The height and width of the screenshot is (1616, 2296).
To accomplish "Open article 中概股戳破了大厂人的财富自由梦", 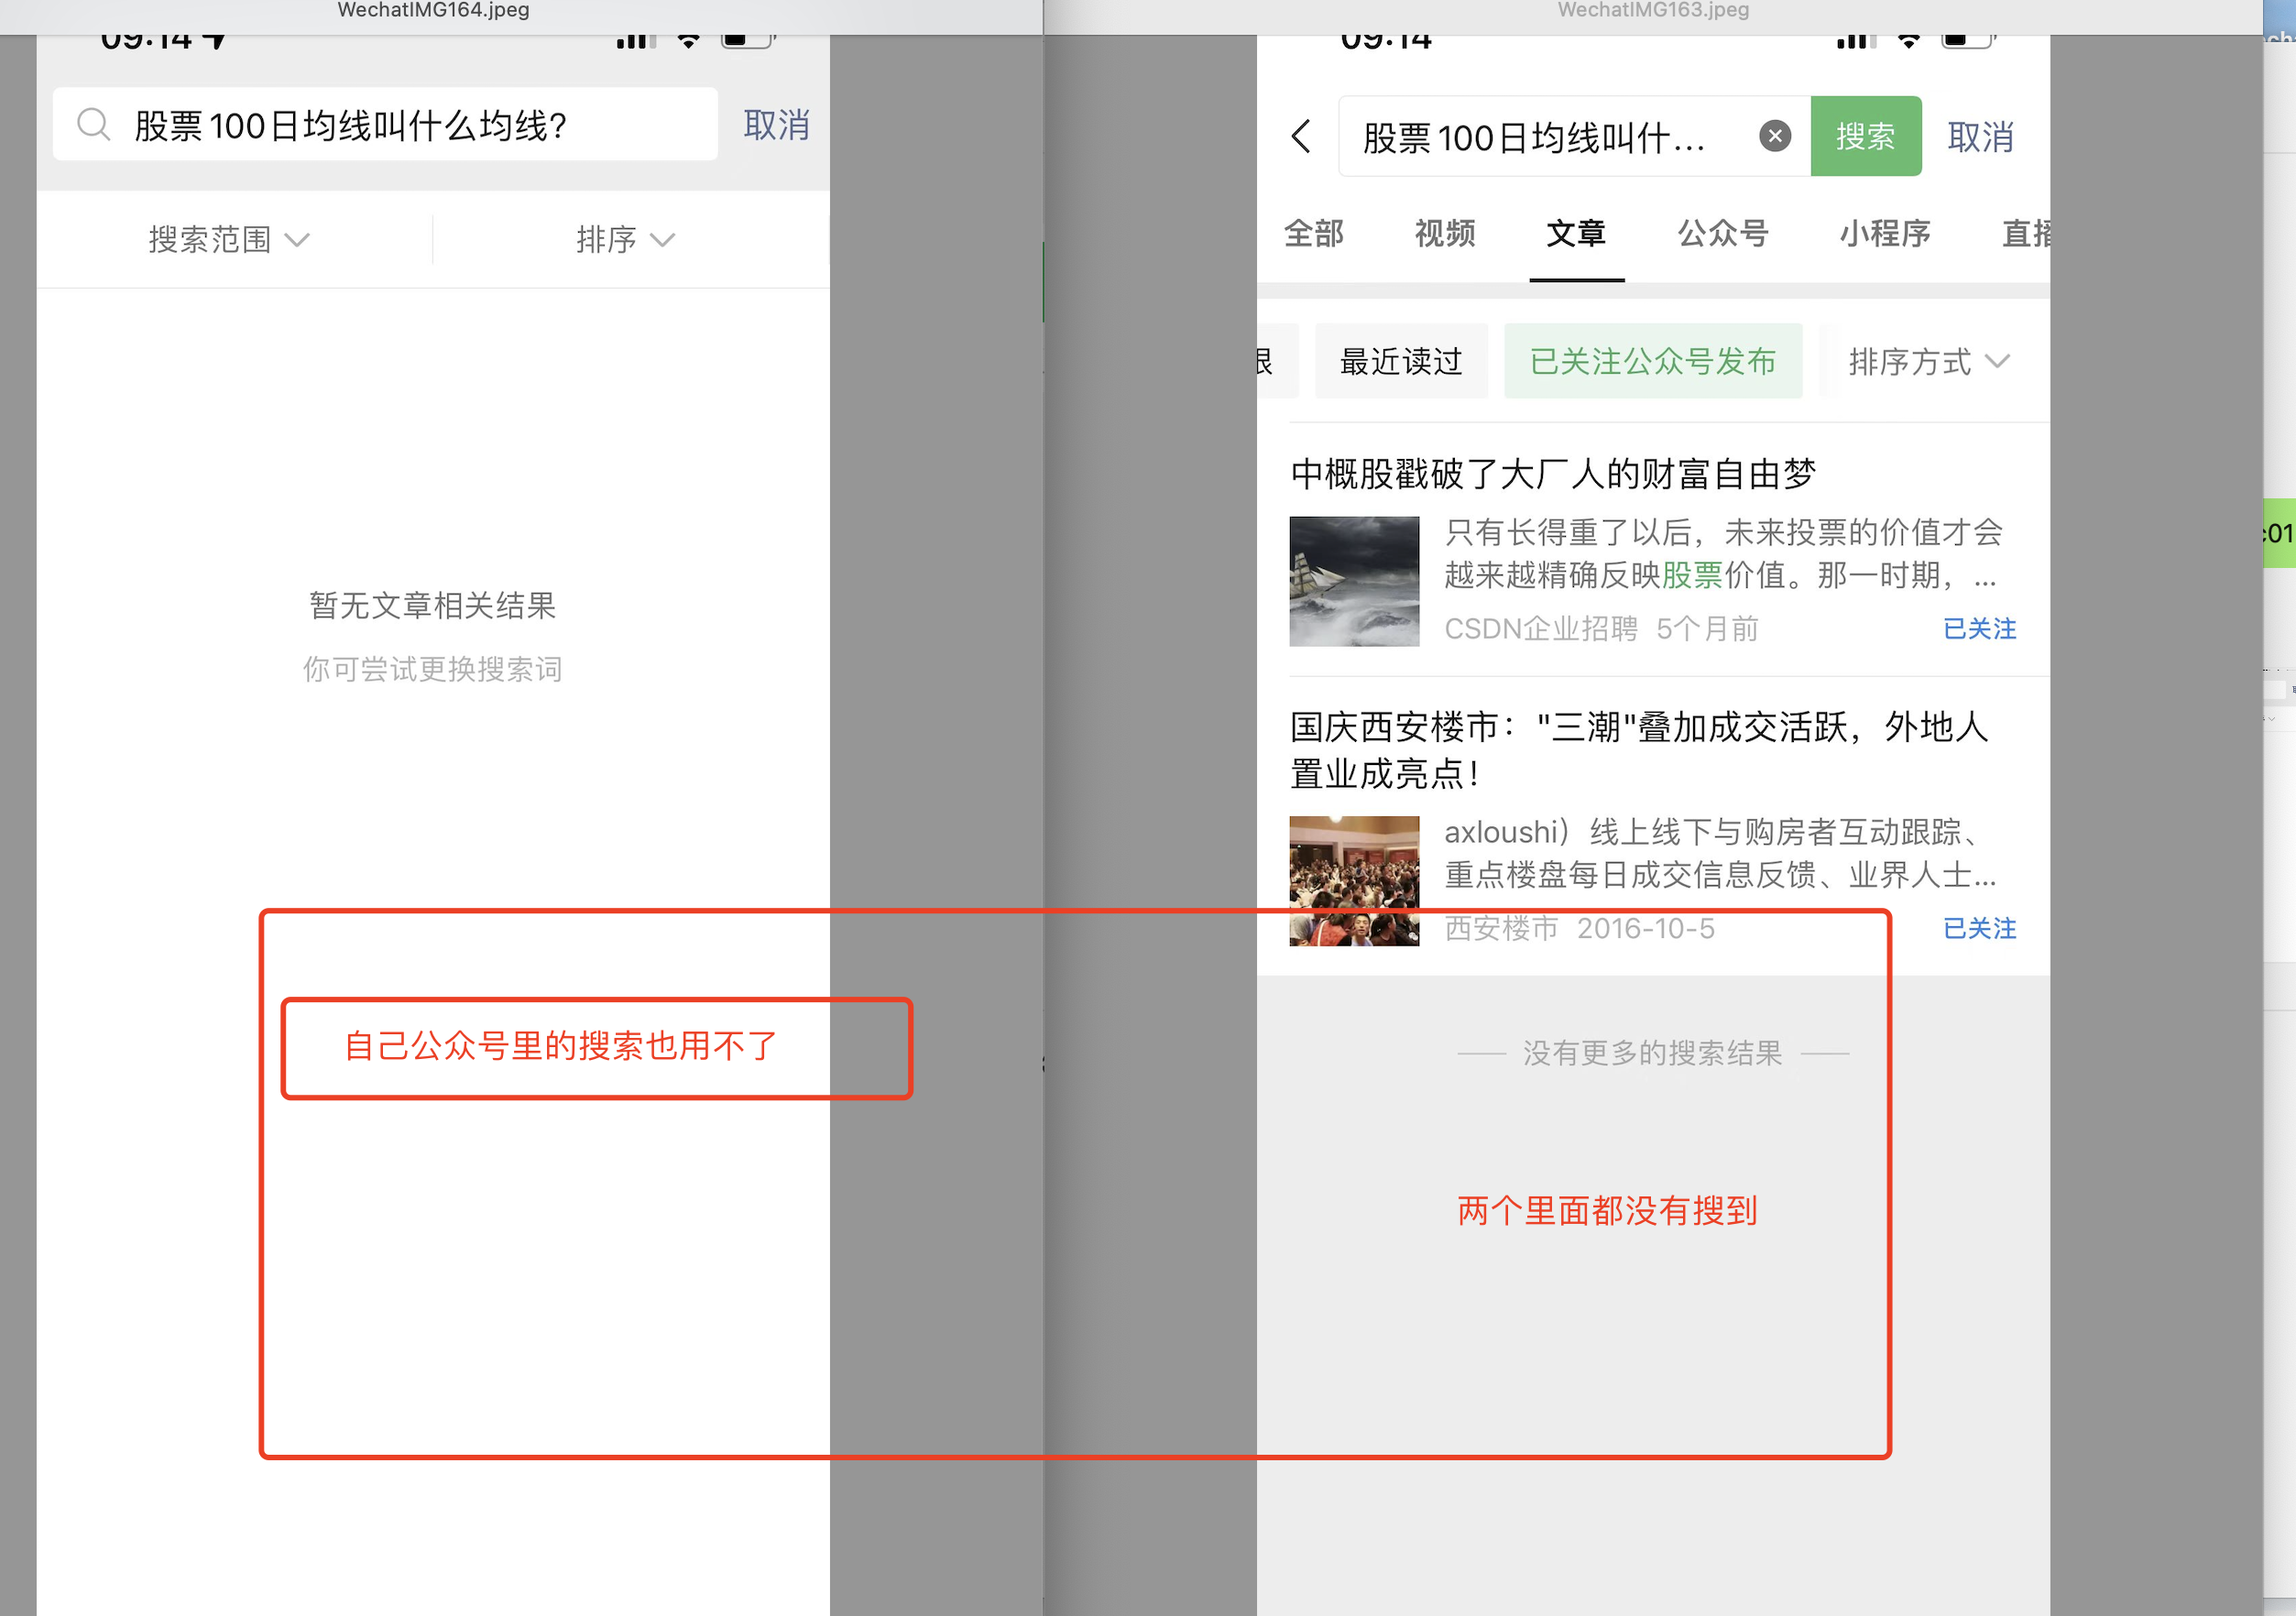I will click(x=1552, y=474).
